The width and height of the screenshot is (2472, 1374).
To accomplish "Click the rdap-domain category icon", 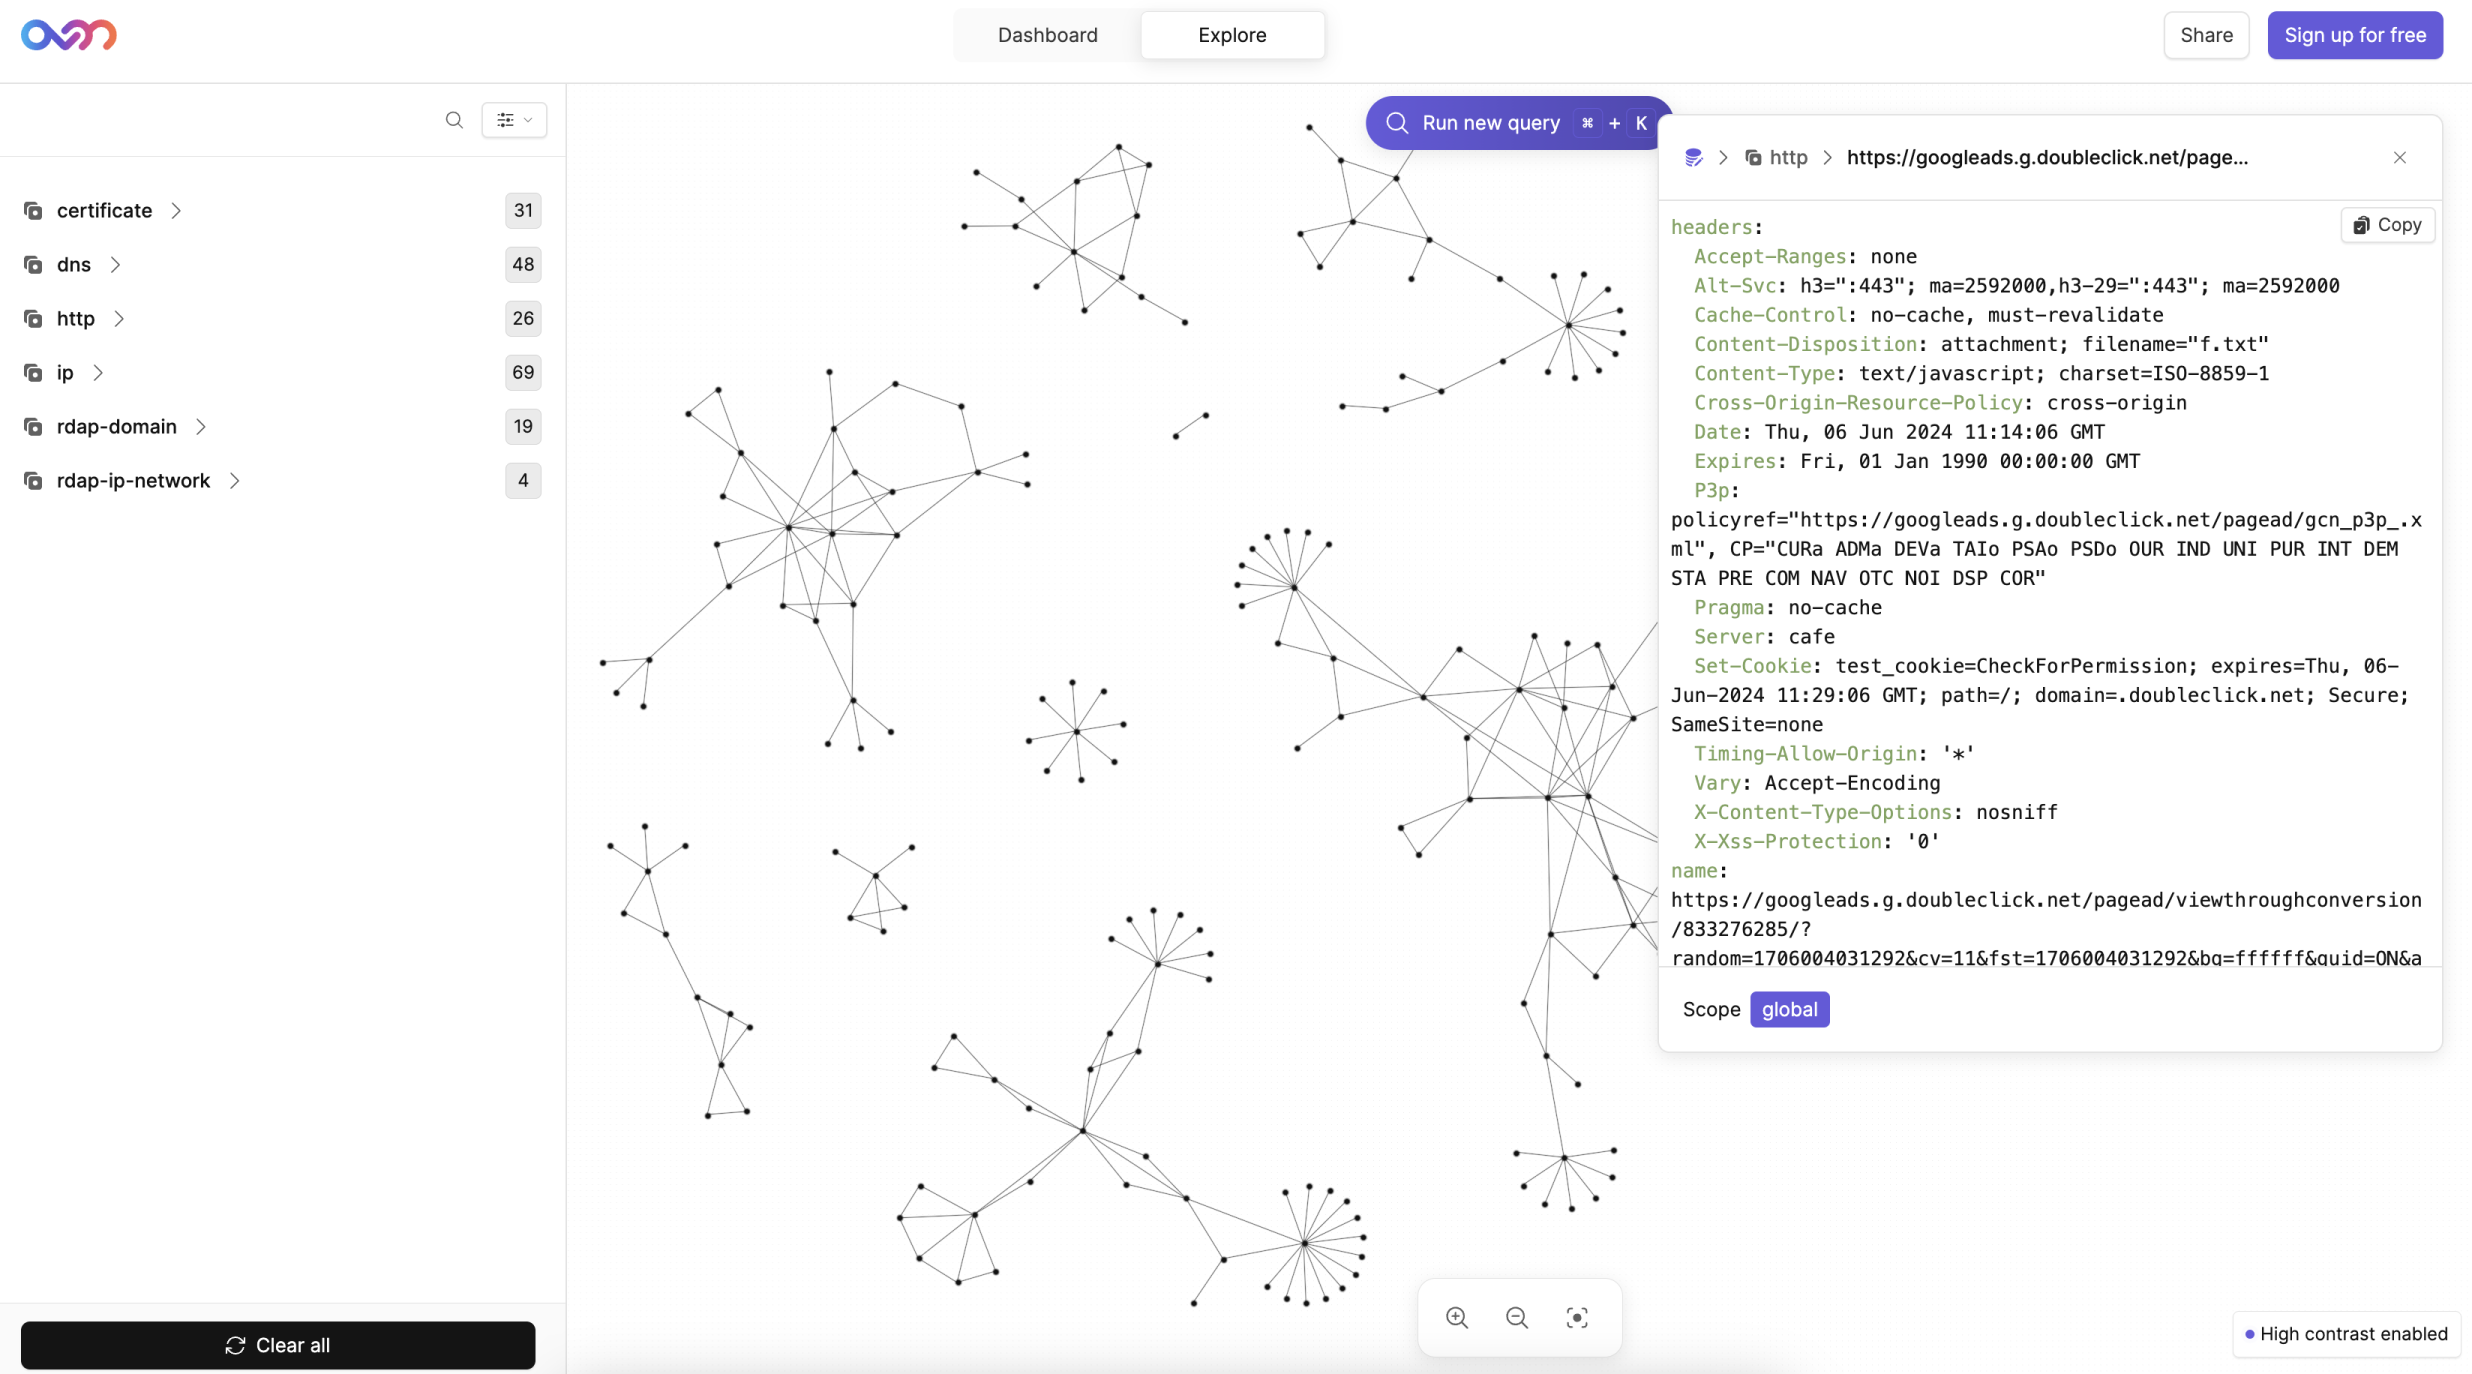I will pyautogui.click(x=32, y=426).
